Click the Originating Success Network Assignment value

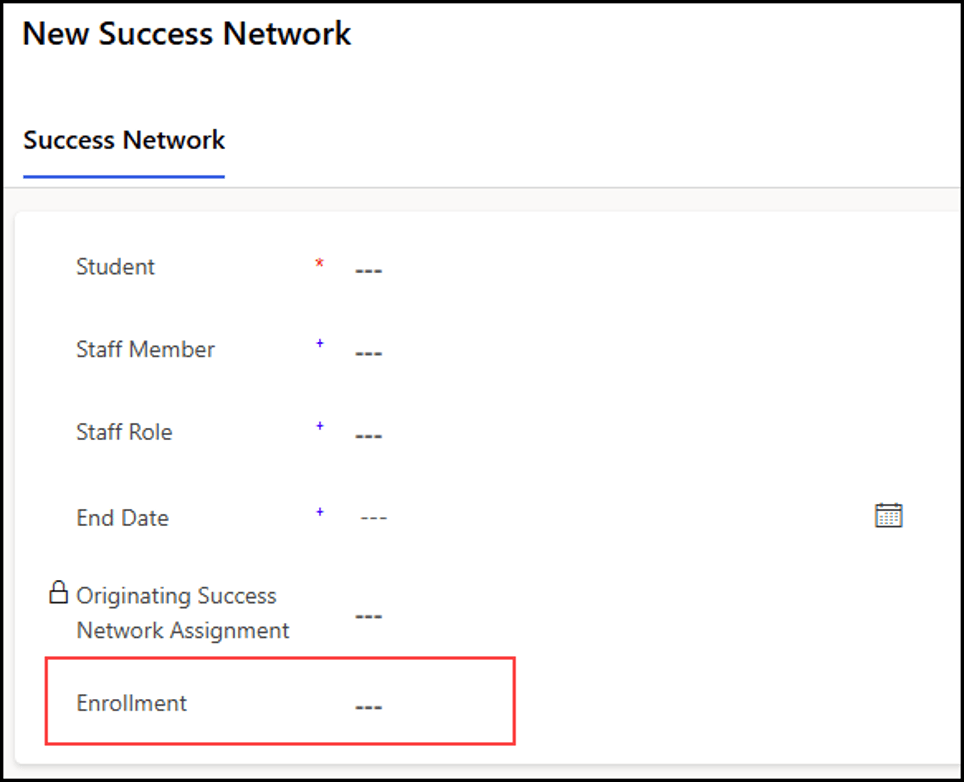coord(368,616)
